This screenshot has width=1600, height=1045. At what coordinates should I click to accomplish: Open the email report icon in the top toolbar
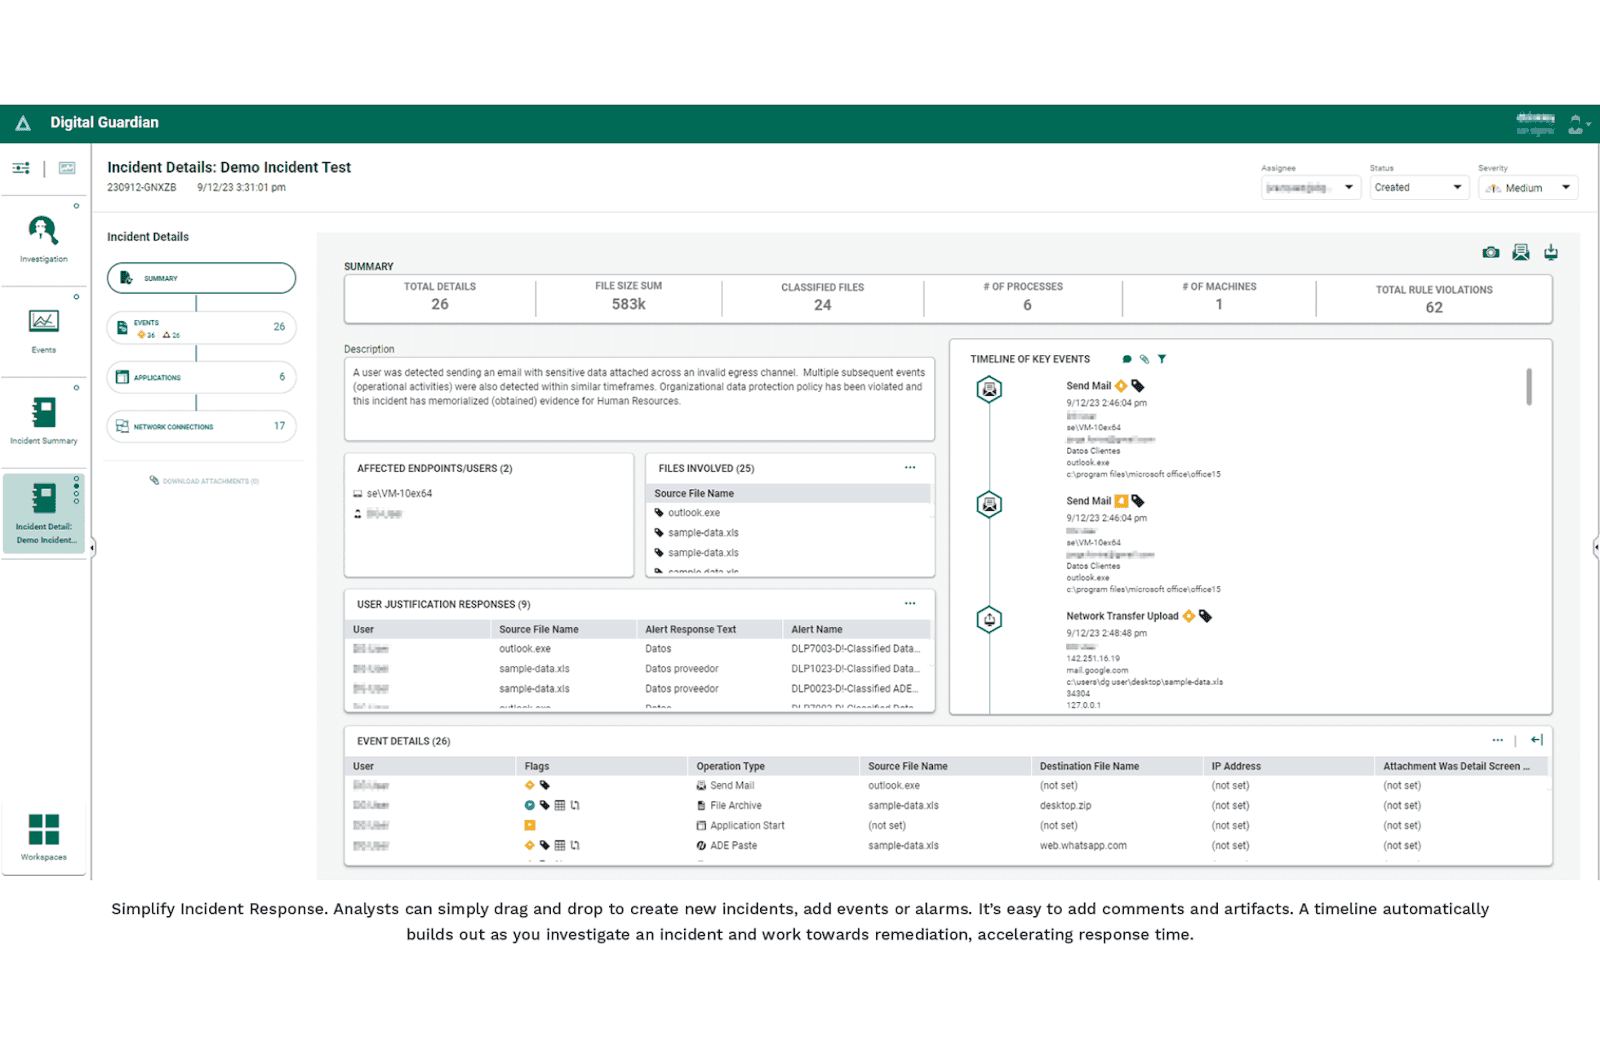point(1521,252)
